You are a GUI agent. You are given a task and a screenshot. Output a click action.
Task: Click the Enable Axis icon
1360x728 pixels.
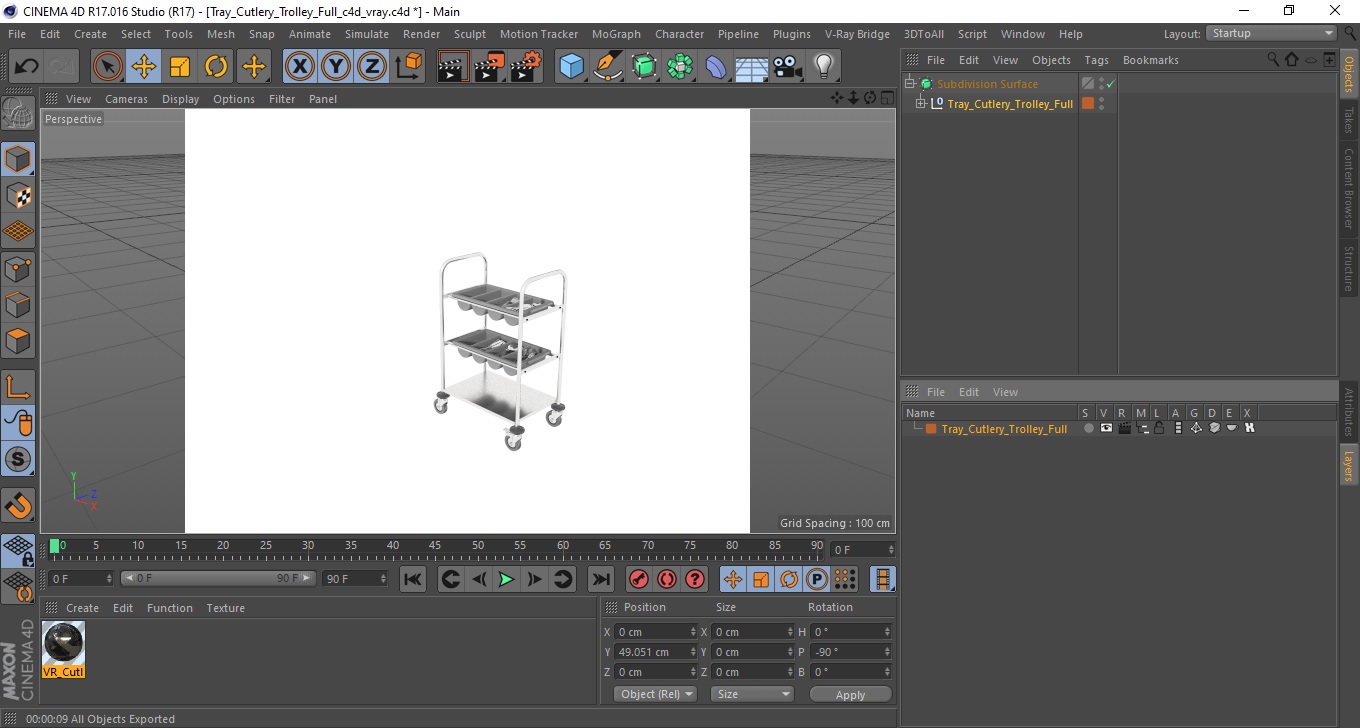(18, 387)
